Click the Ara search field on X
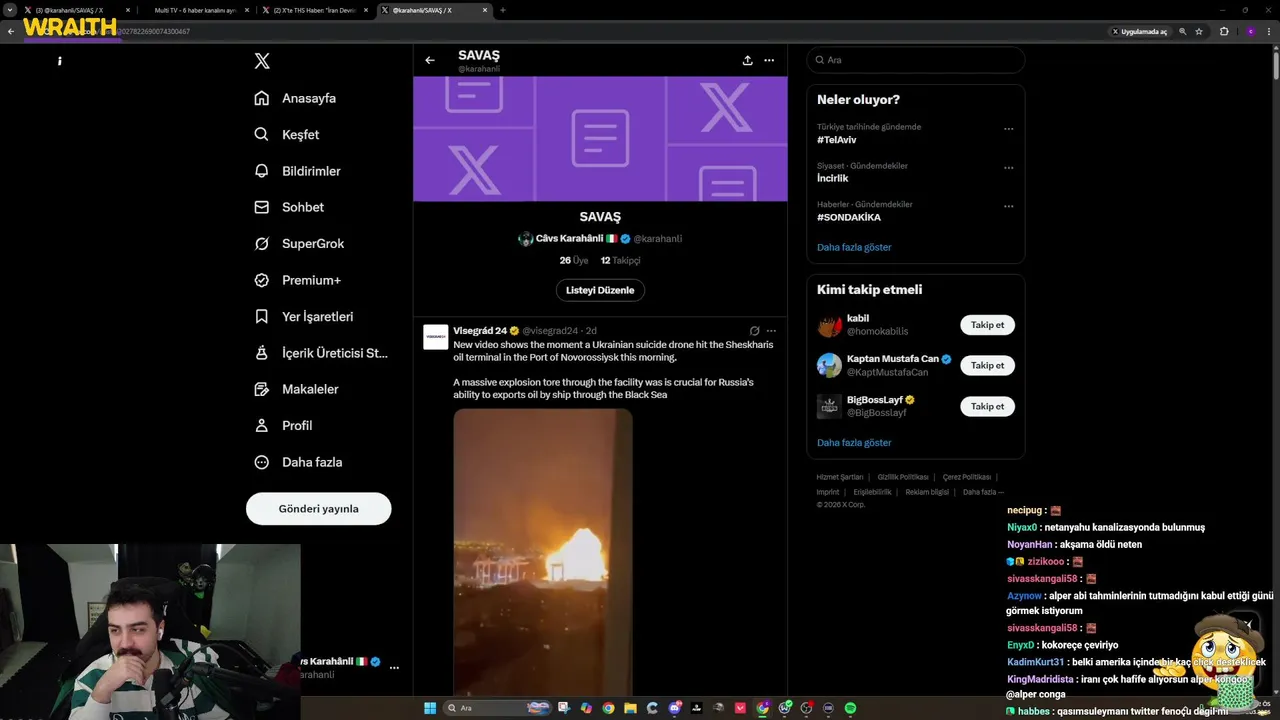Viewport: 1280px width, 720px height. (916, 60)
